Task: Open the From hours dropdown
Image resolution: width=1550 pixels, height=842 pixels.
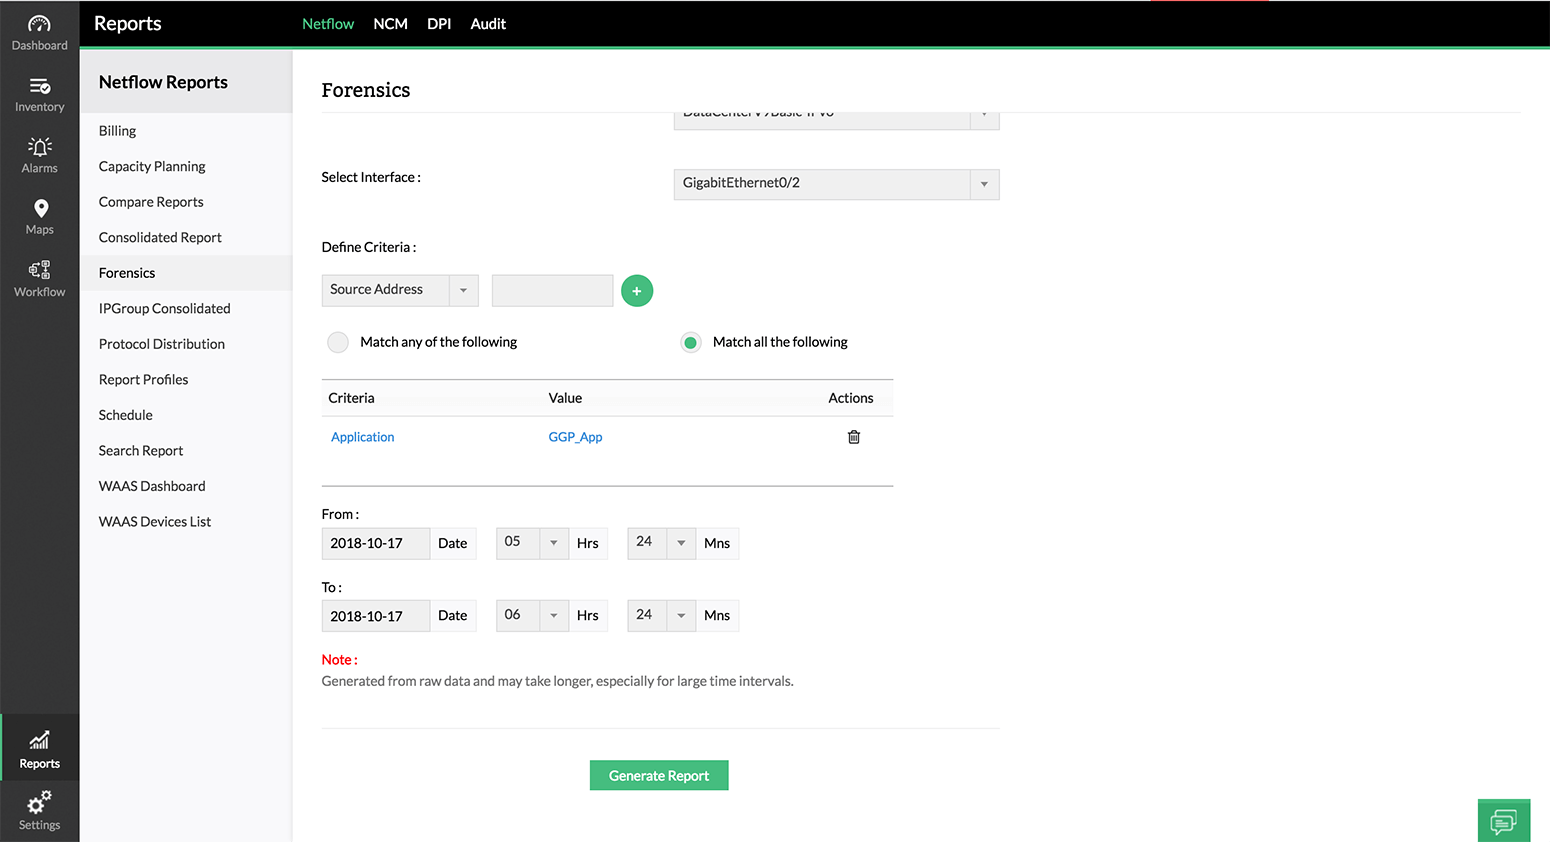Action: 553,543
